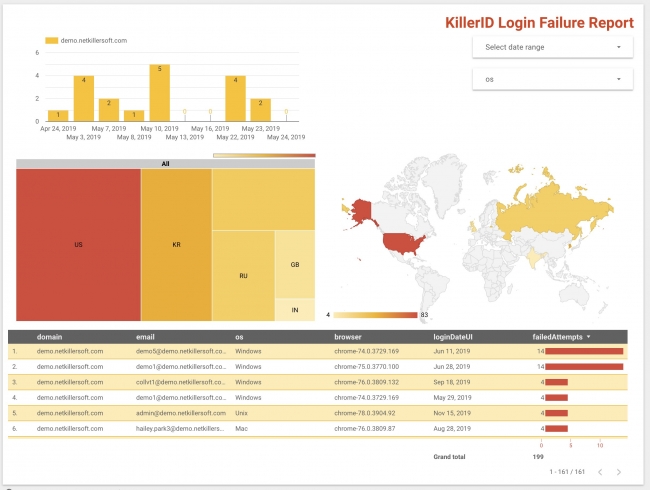Expand the os filter dropdown

[x=552, y=79]
